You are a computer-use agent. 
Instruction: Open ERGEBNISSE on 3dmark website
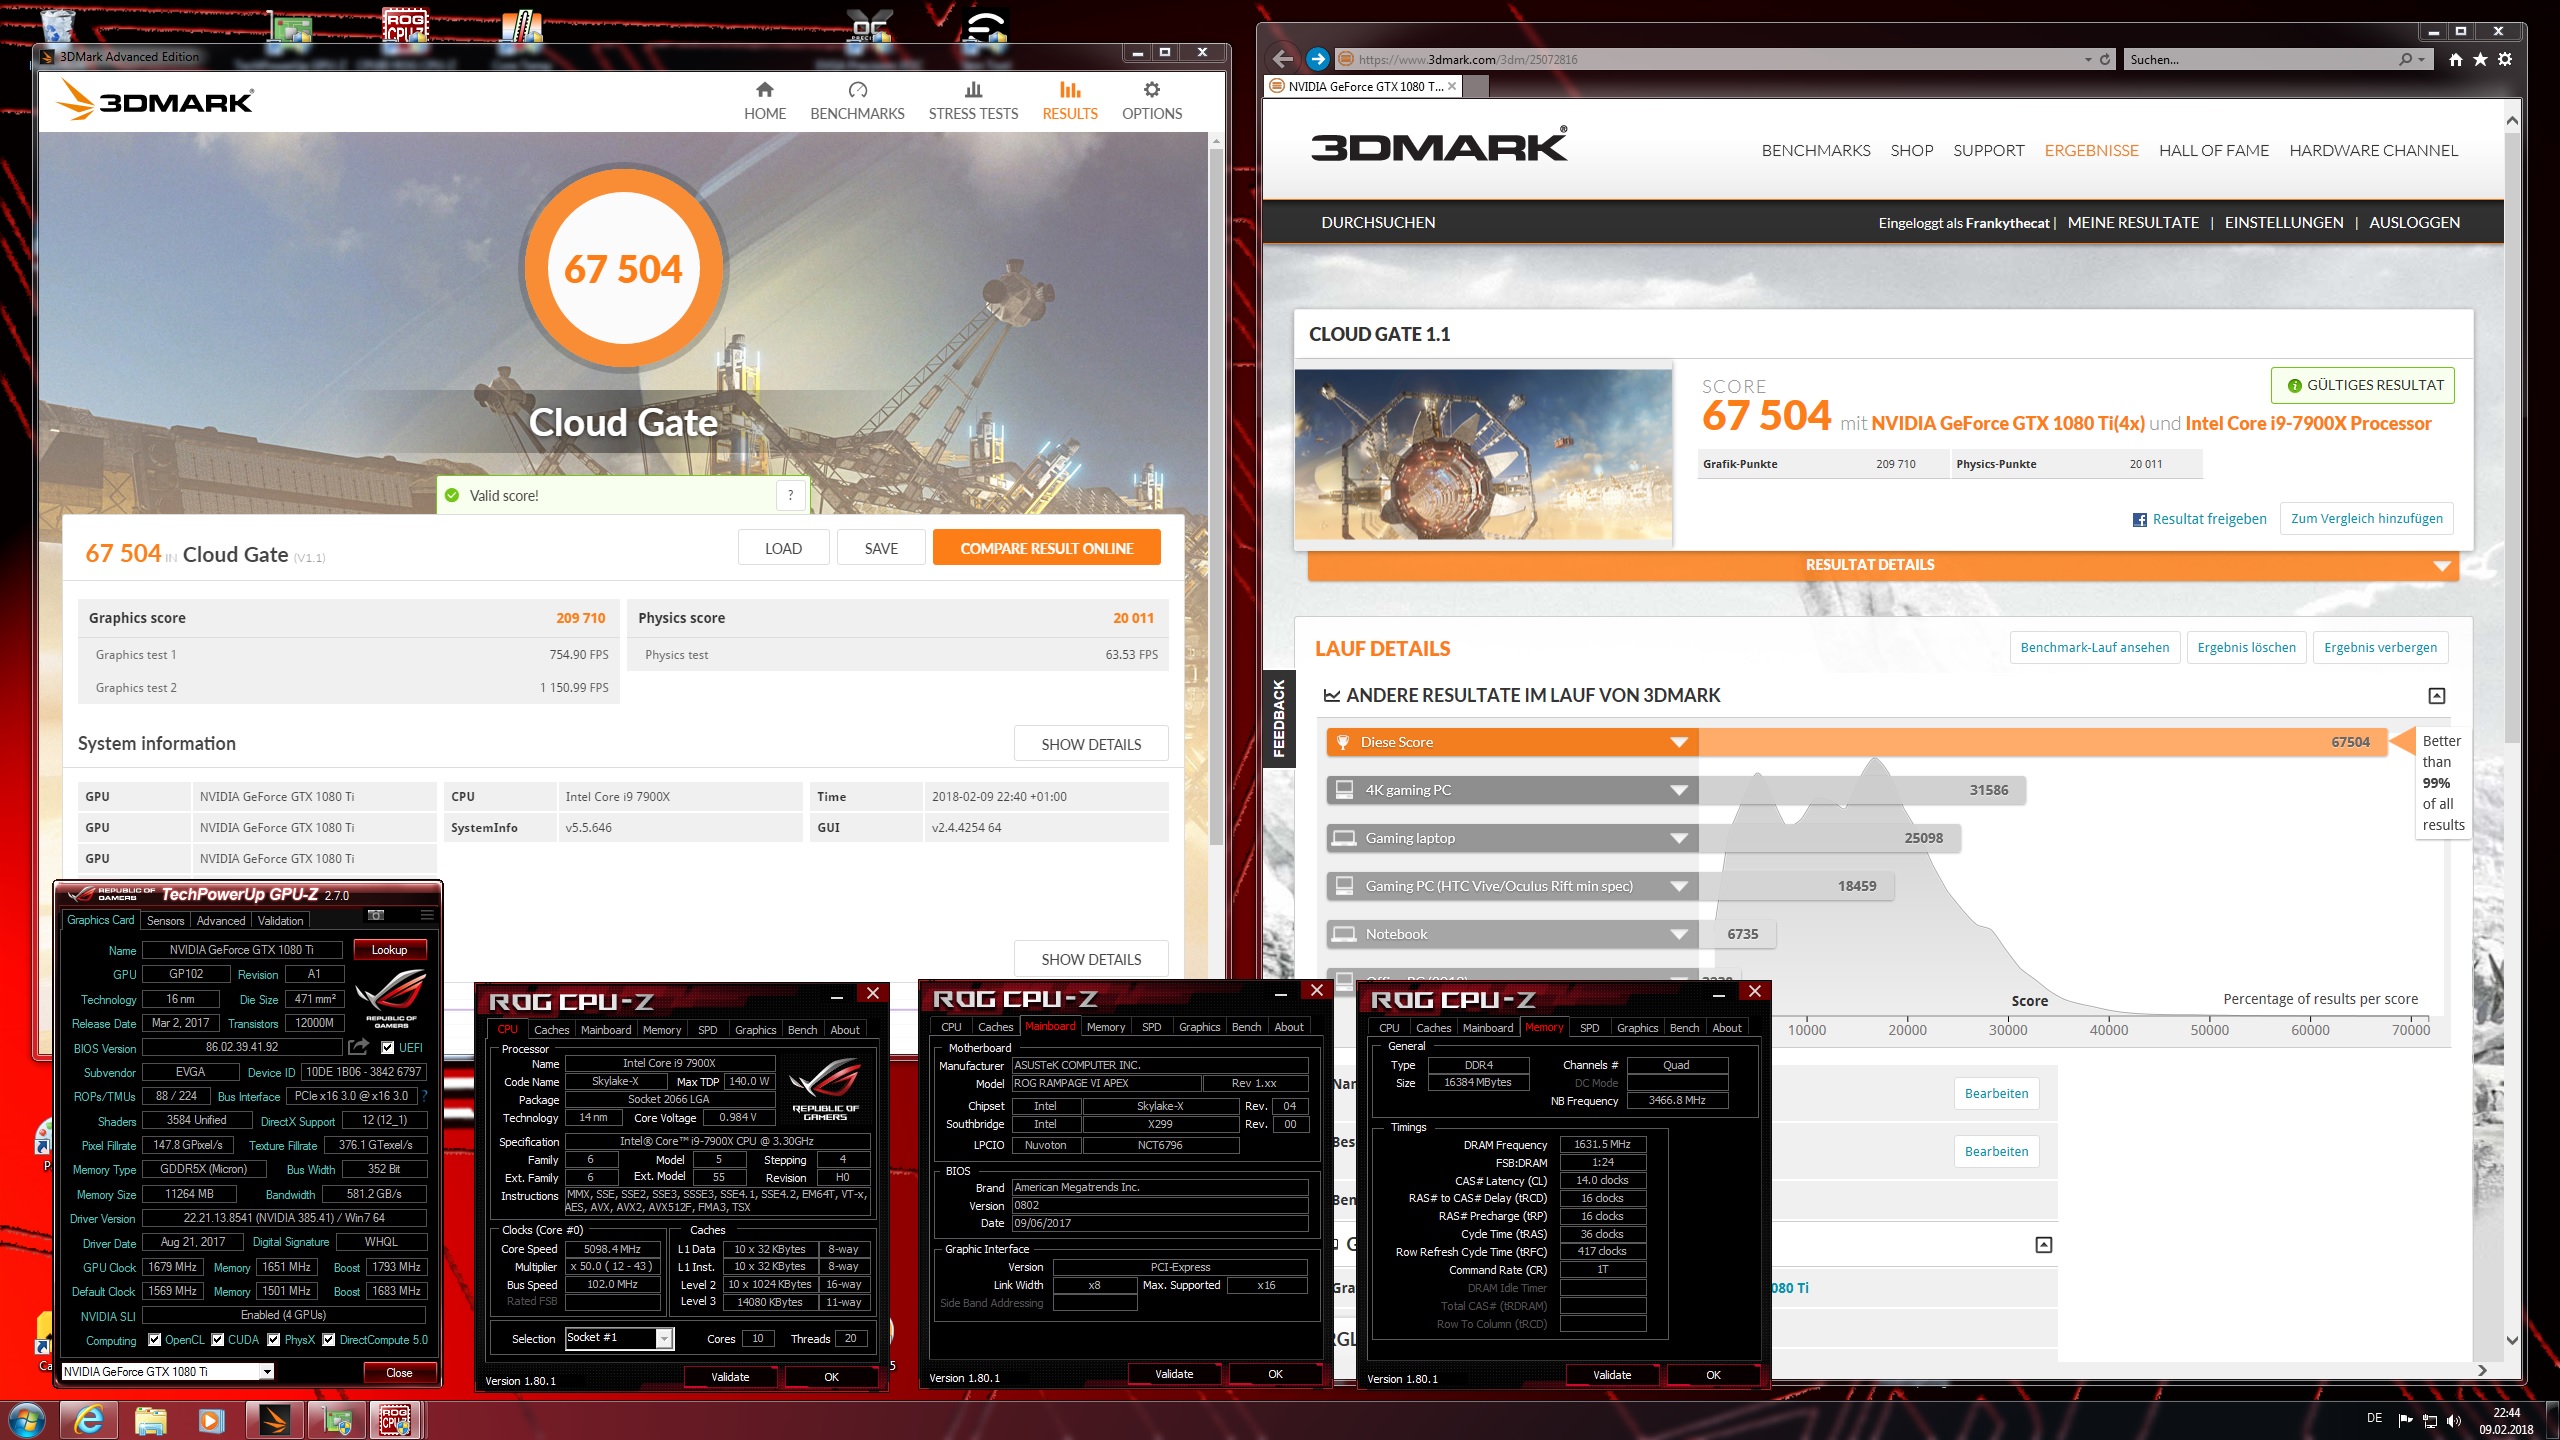point(2091,151)
